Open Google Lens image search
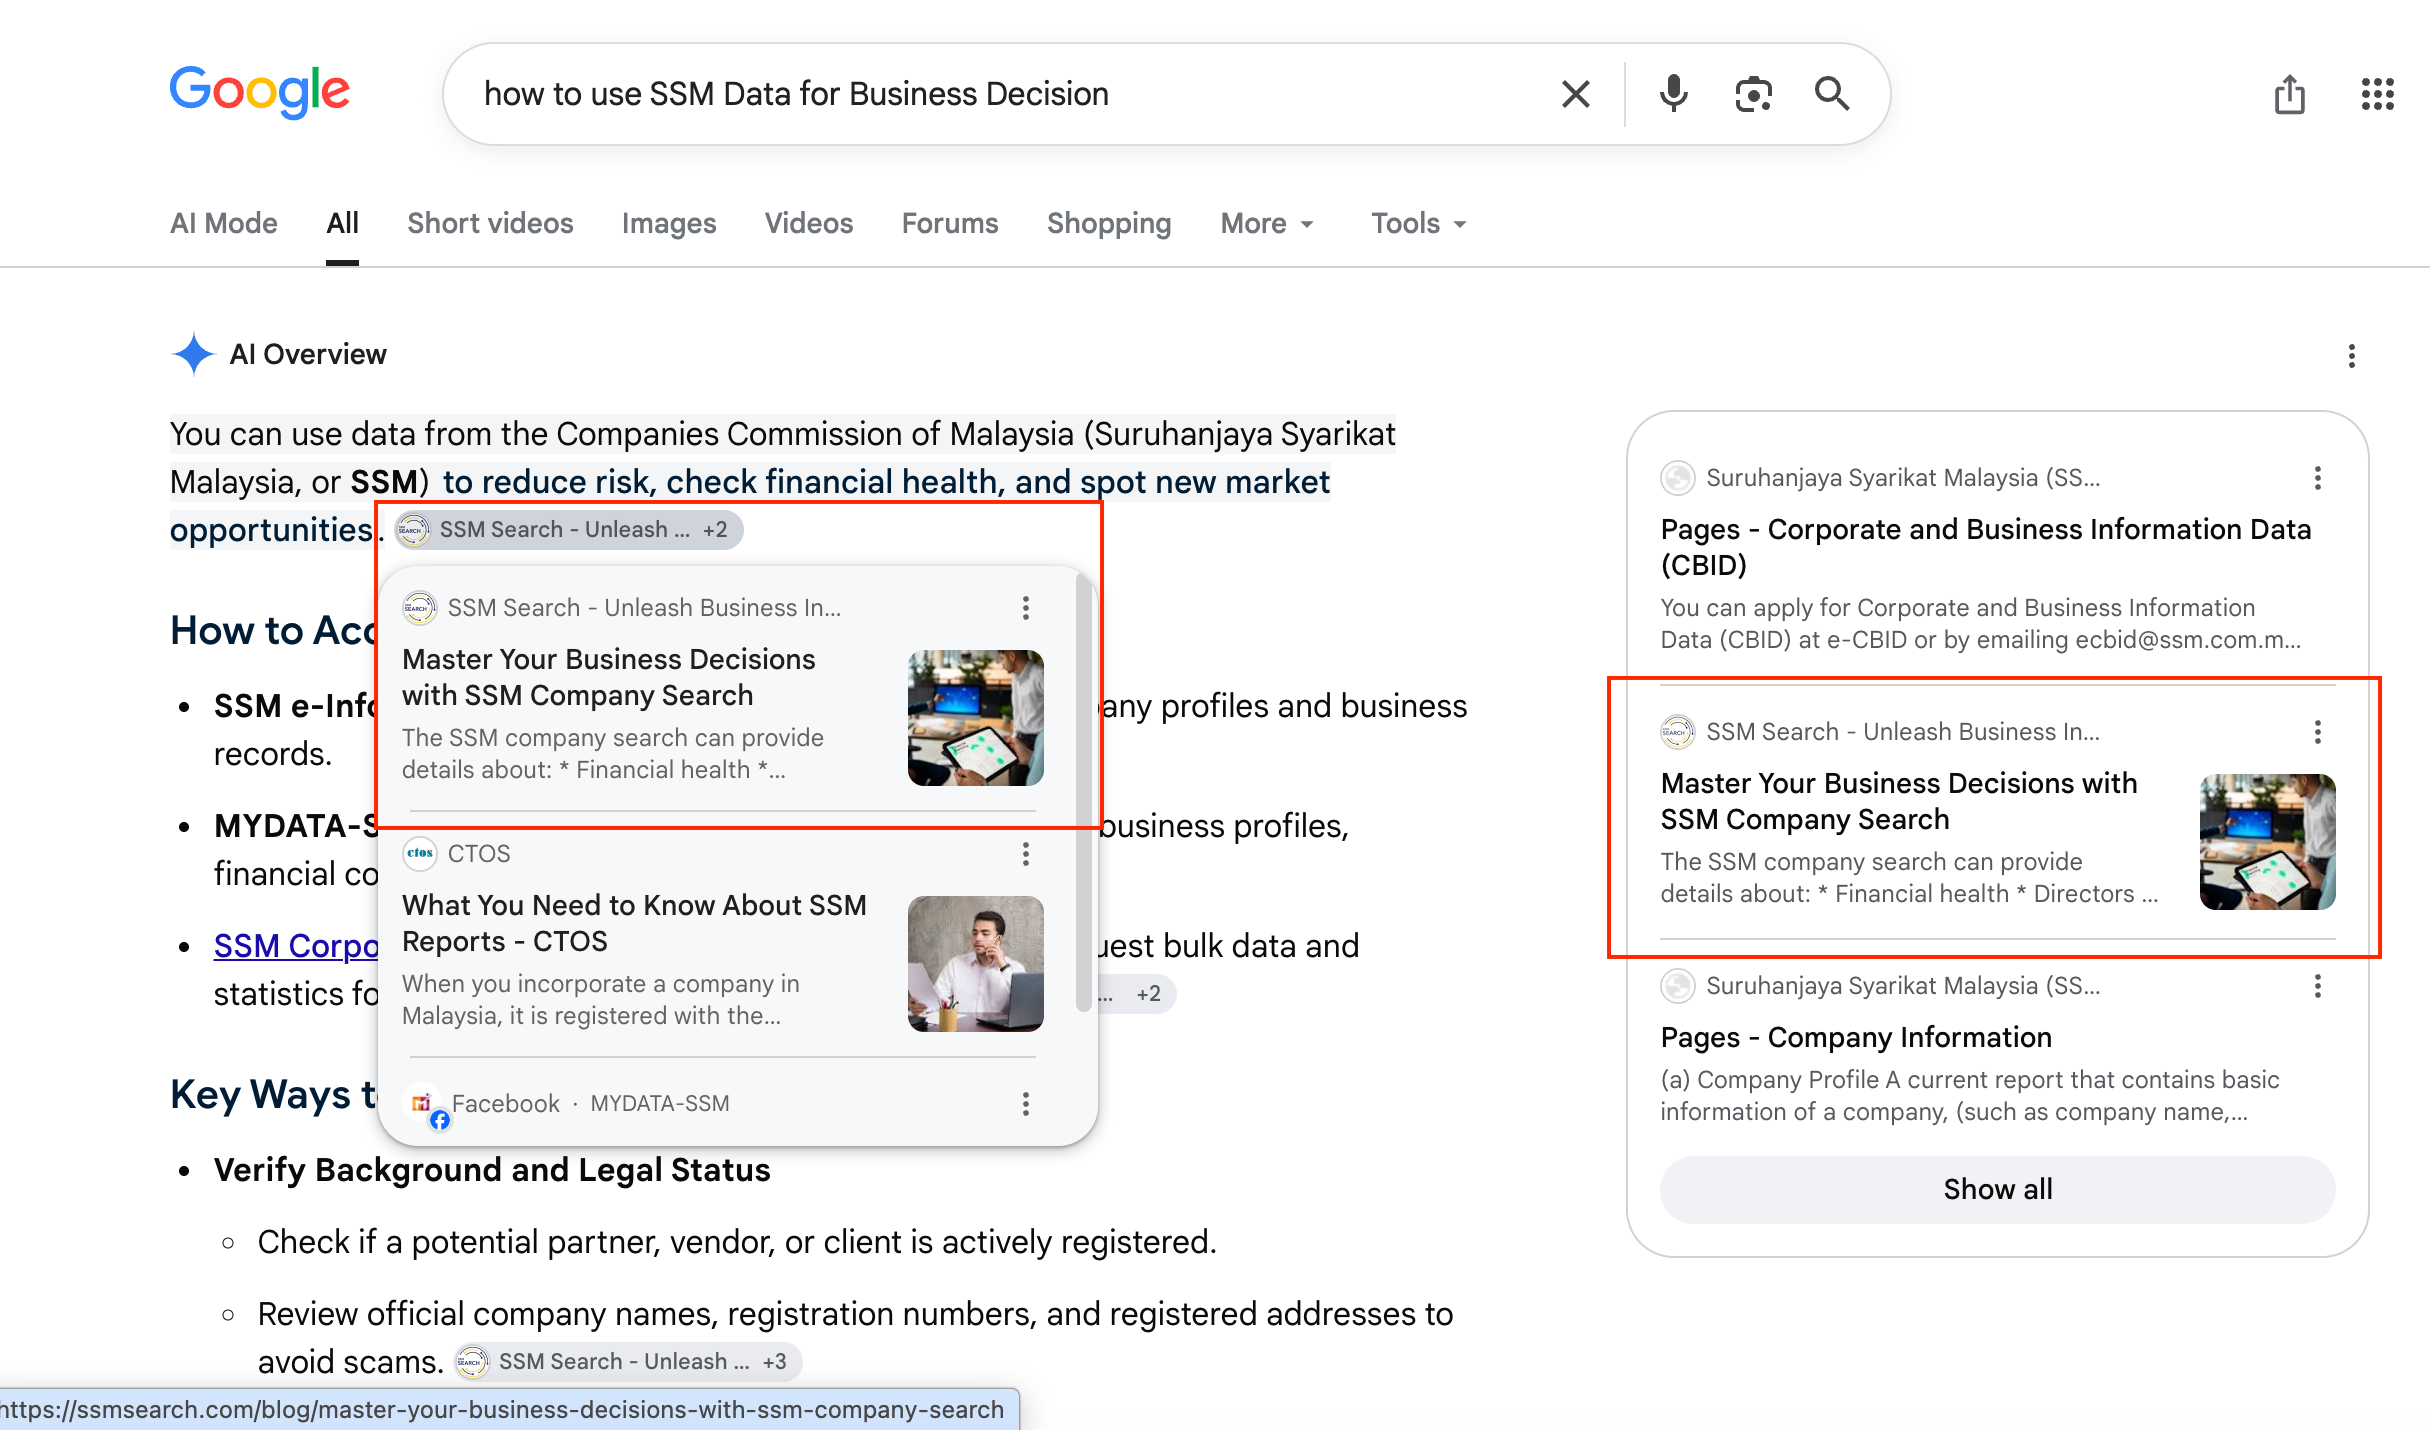 click(1753, 94)
